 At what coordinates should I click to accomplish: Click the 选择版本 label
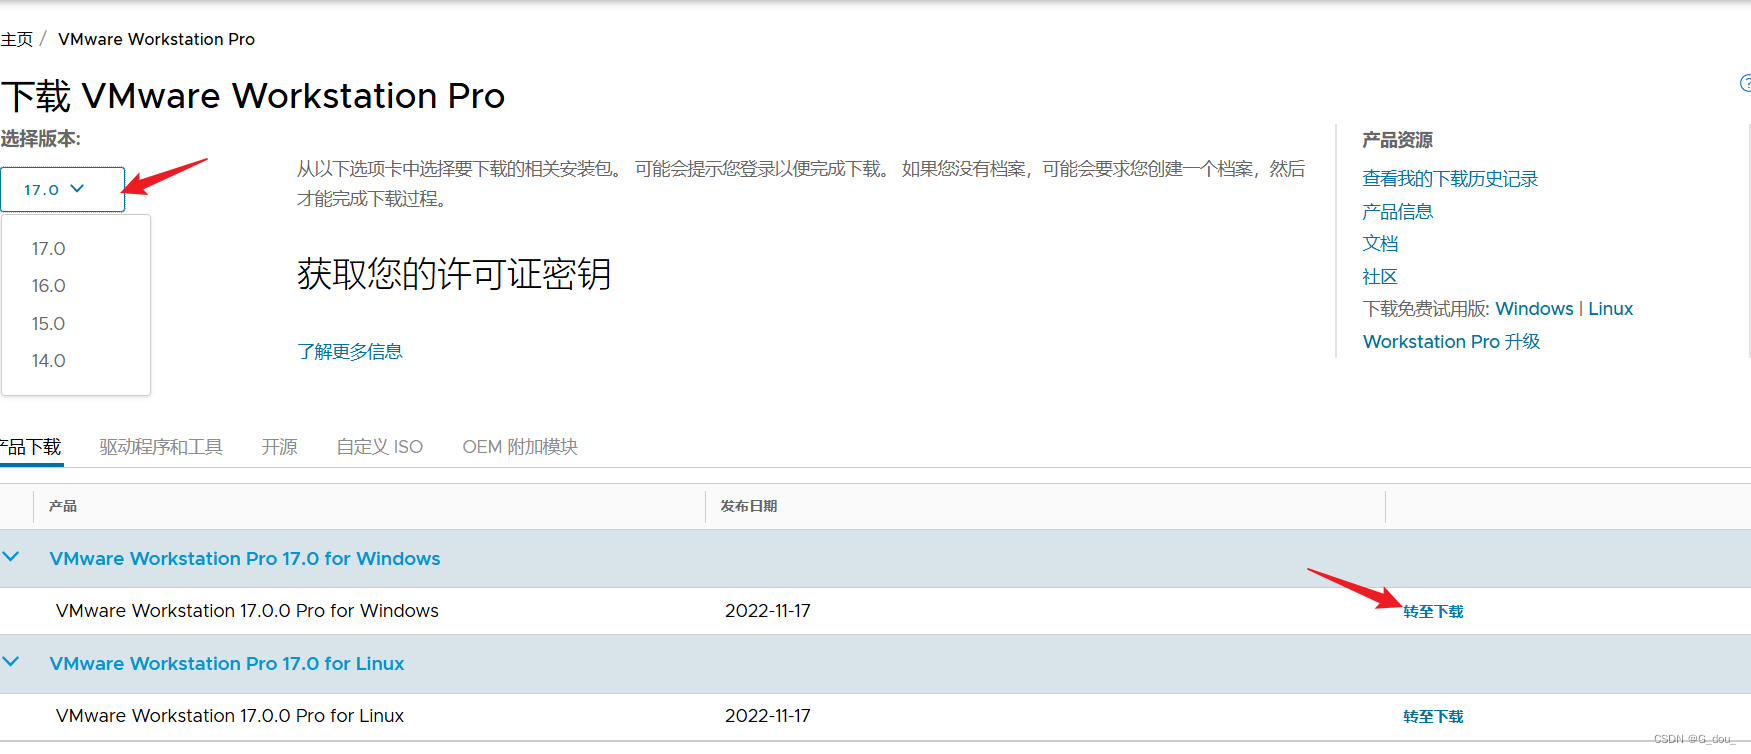click(x=40, y=139)
